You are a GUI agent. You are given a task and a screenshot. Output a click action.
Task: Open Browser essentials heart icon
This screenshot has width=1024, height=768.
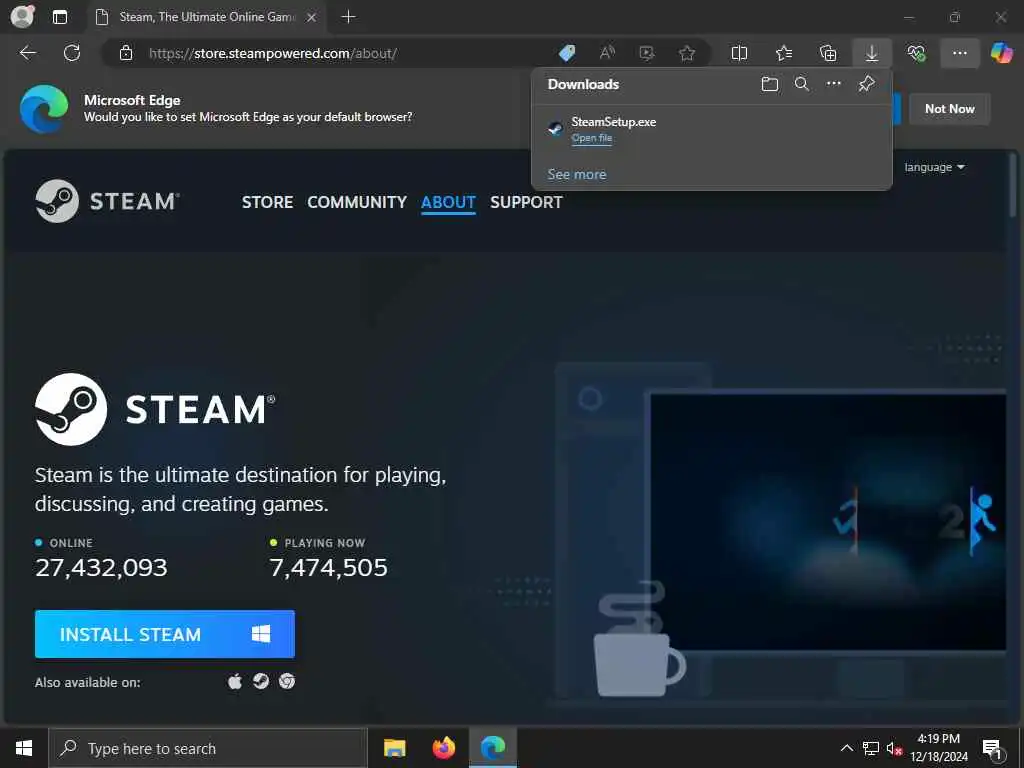pos(916,53)
